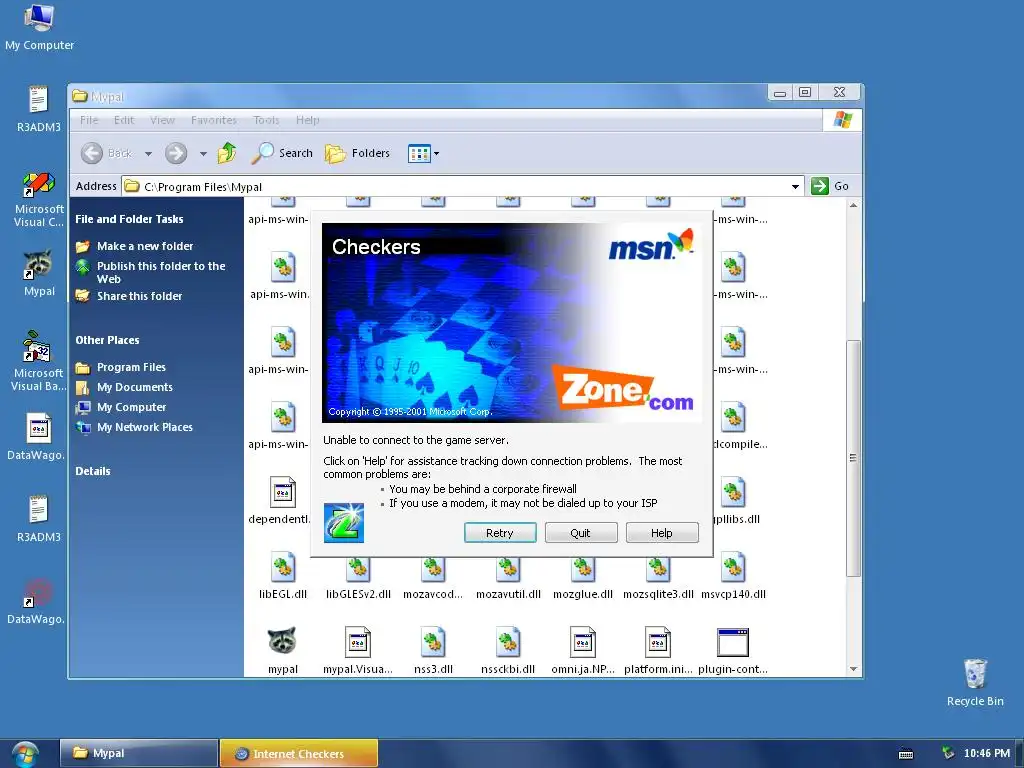
Task: Open the Favorites menu
Action: (214, 120)
